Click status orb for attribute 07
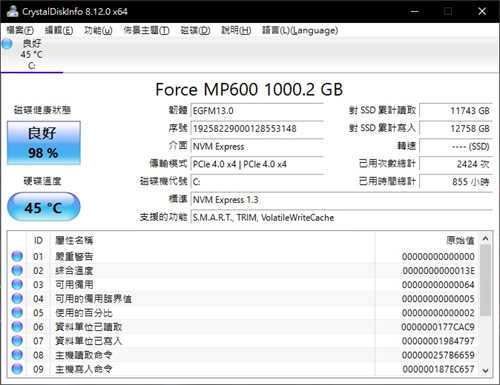The image size is (500, 385). pyautogui.click(x=17, y=341)
